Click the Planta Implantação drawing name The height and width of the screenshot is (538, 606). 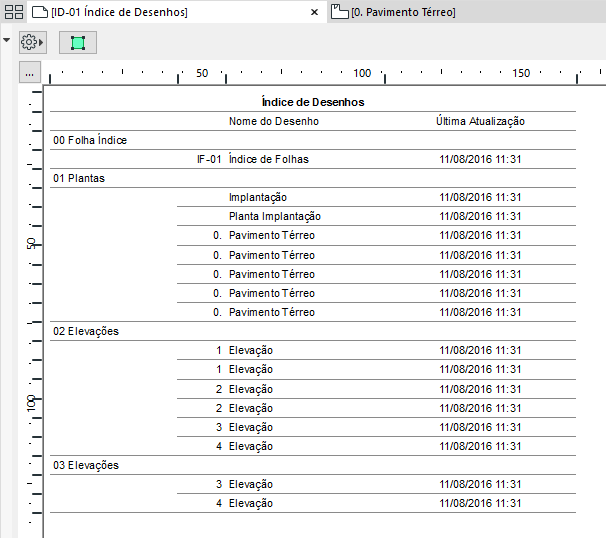point(275,216)
